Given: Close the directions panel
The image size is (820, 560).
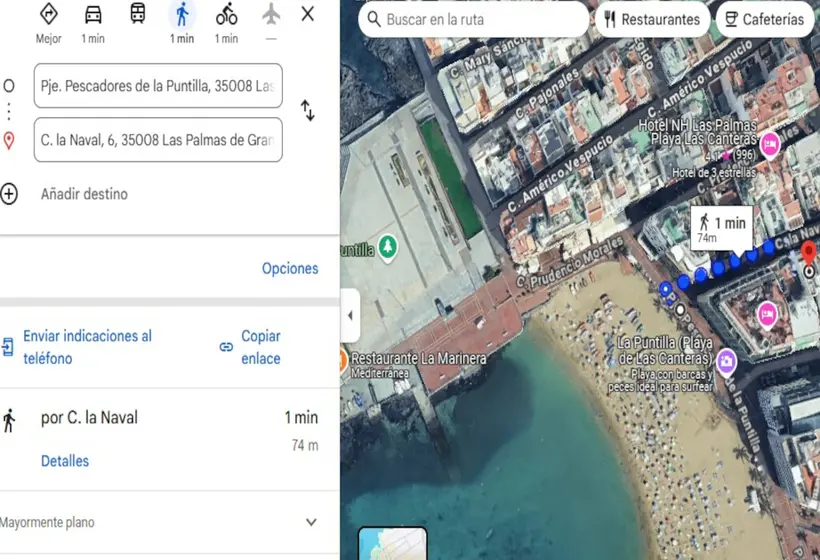Looking at the screenshot, I should 308,14.
